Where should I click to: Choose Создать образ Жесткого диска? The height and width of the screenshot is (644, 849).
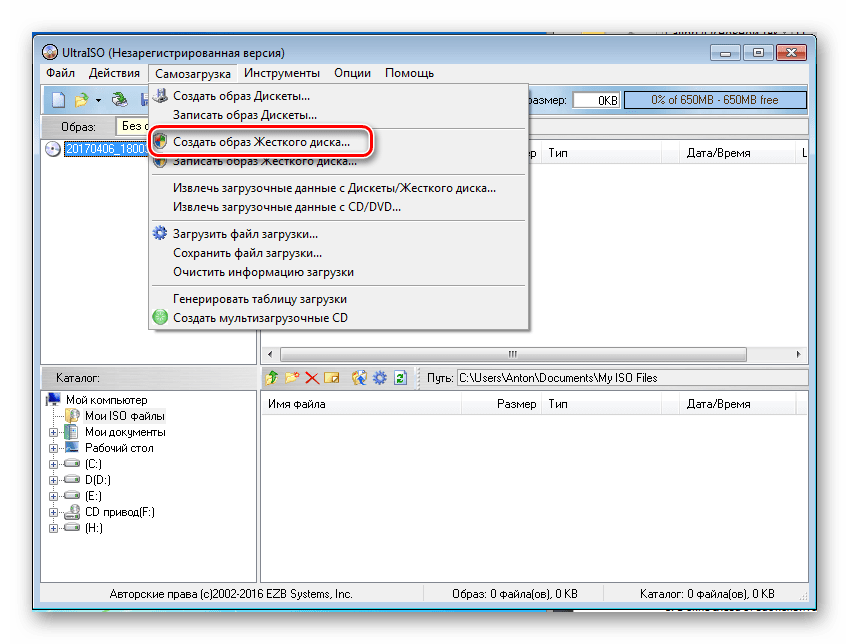(x=338, y=142)
